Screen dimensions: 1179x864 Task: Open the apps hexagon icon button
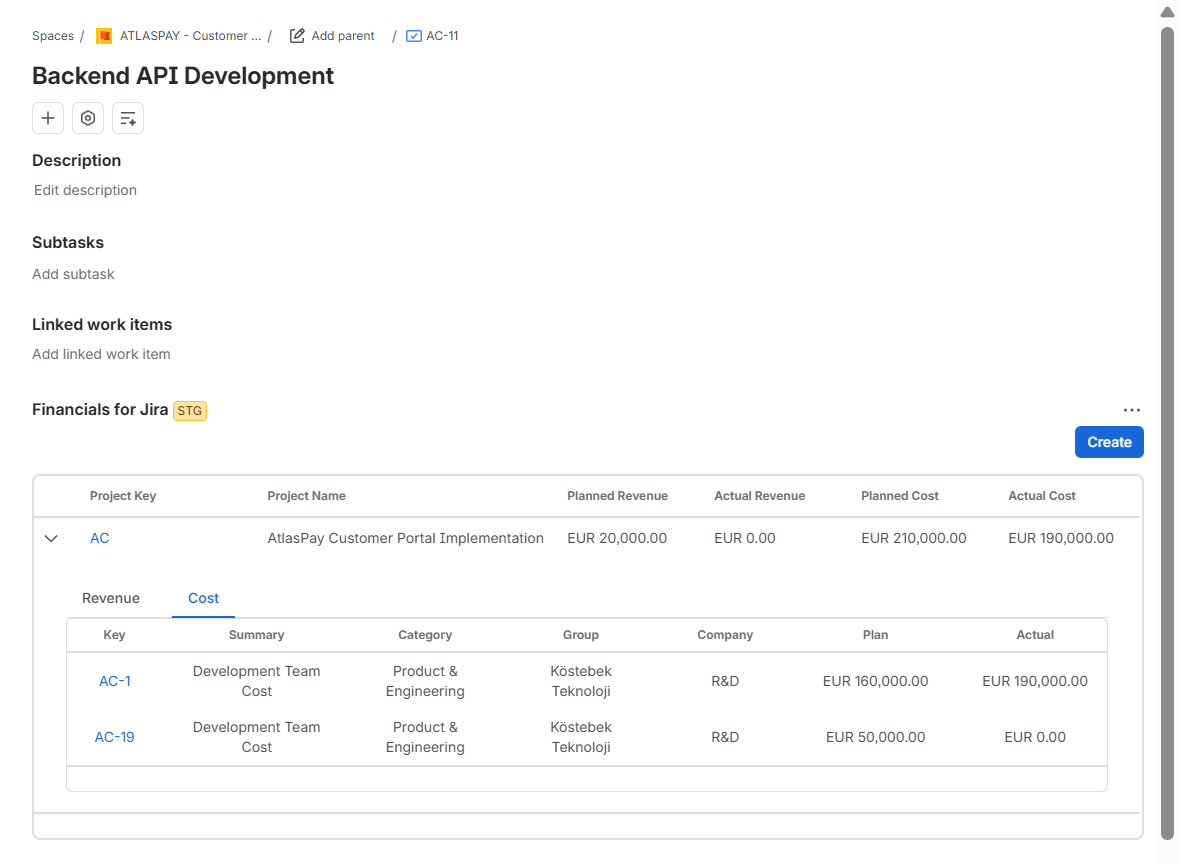tap(88, 118)
